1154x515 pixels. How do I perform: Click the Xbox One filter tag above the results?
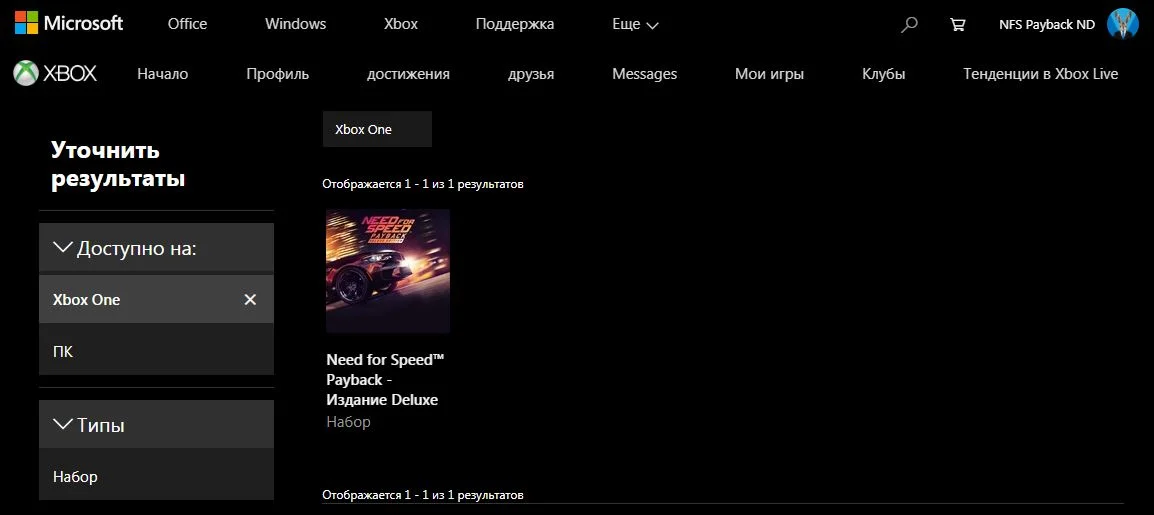point(378,129)
